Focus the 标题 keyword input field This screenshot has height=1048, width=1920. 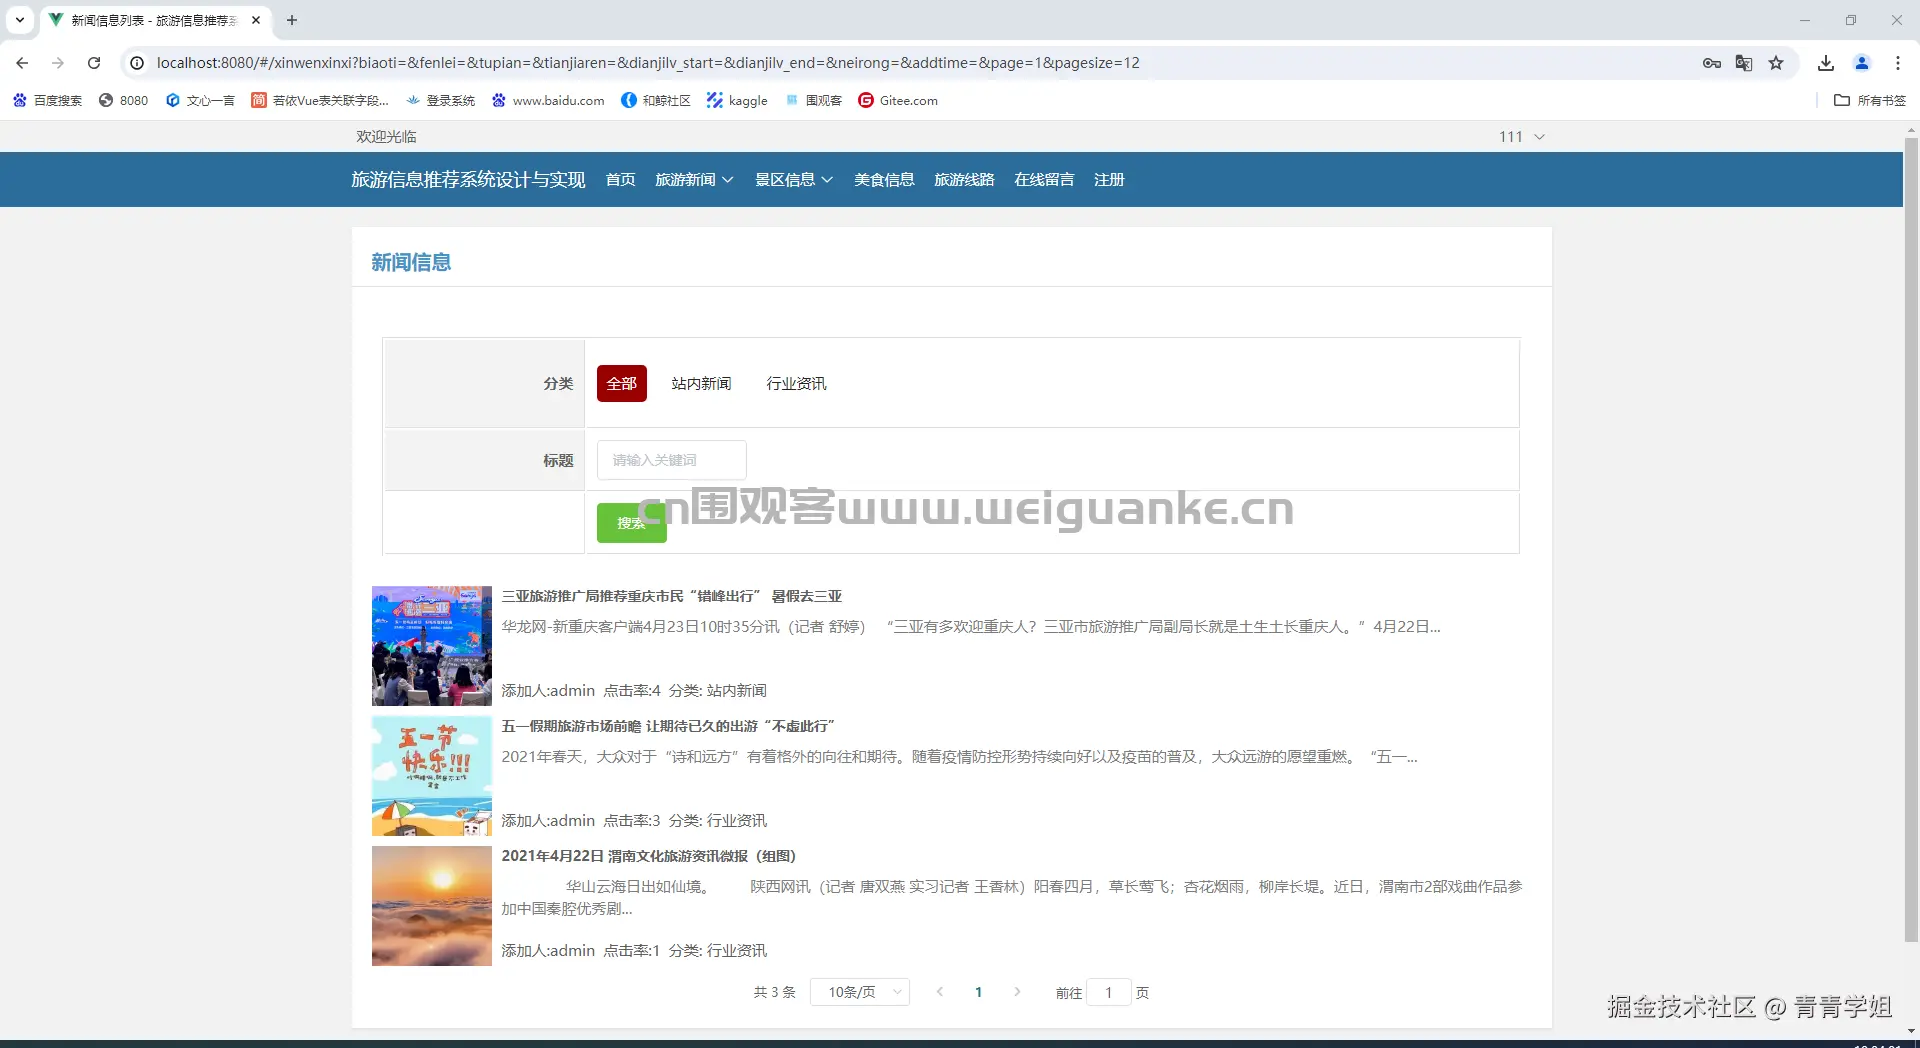[672, 460]
